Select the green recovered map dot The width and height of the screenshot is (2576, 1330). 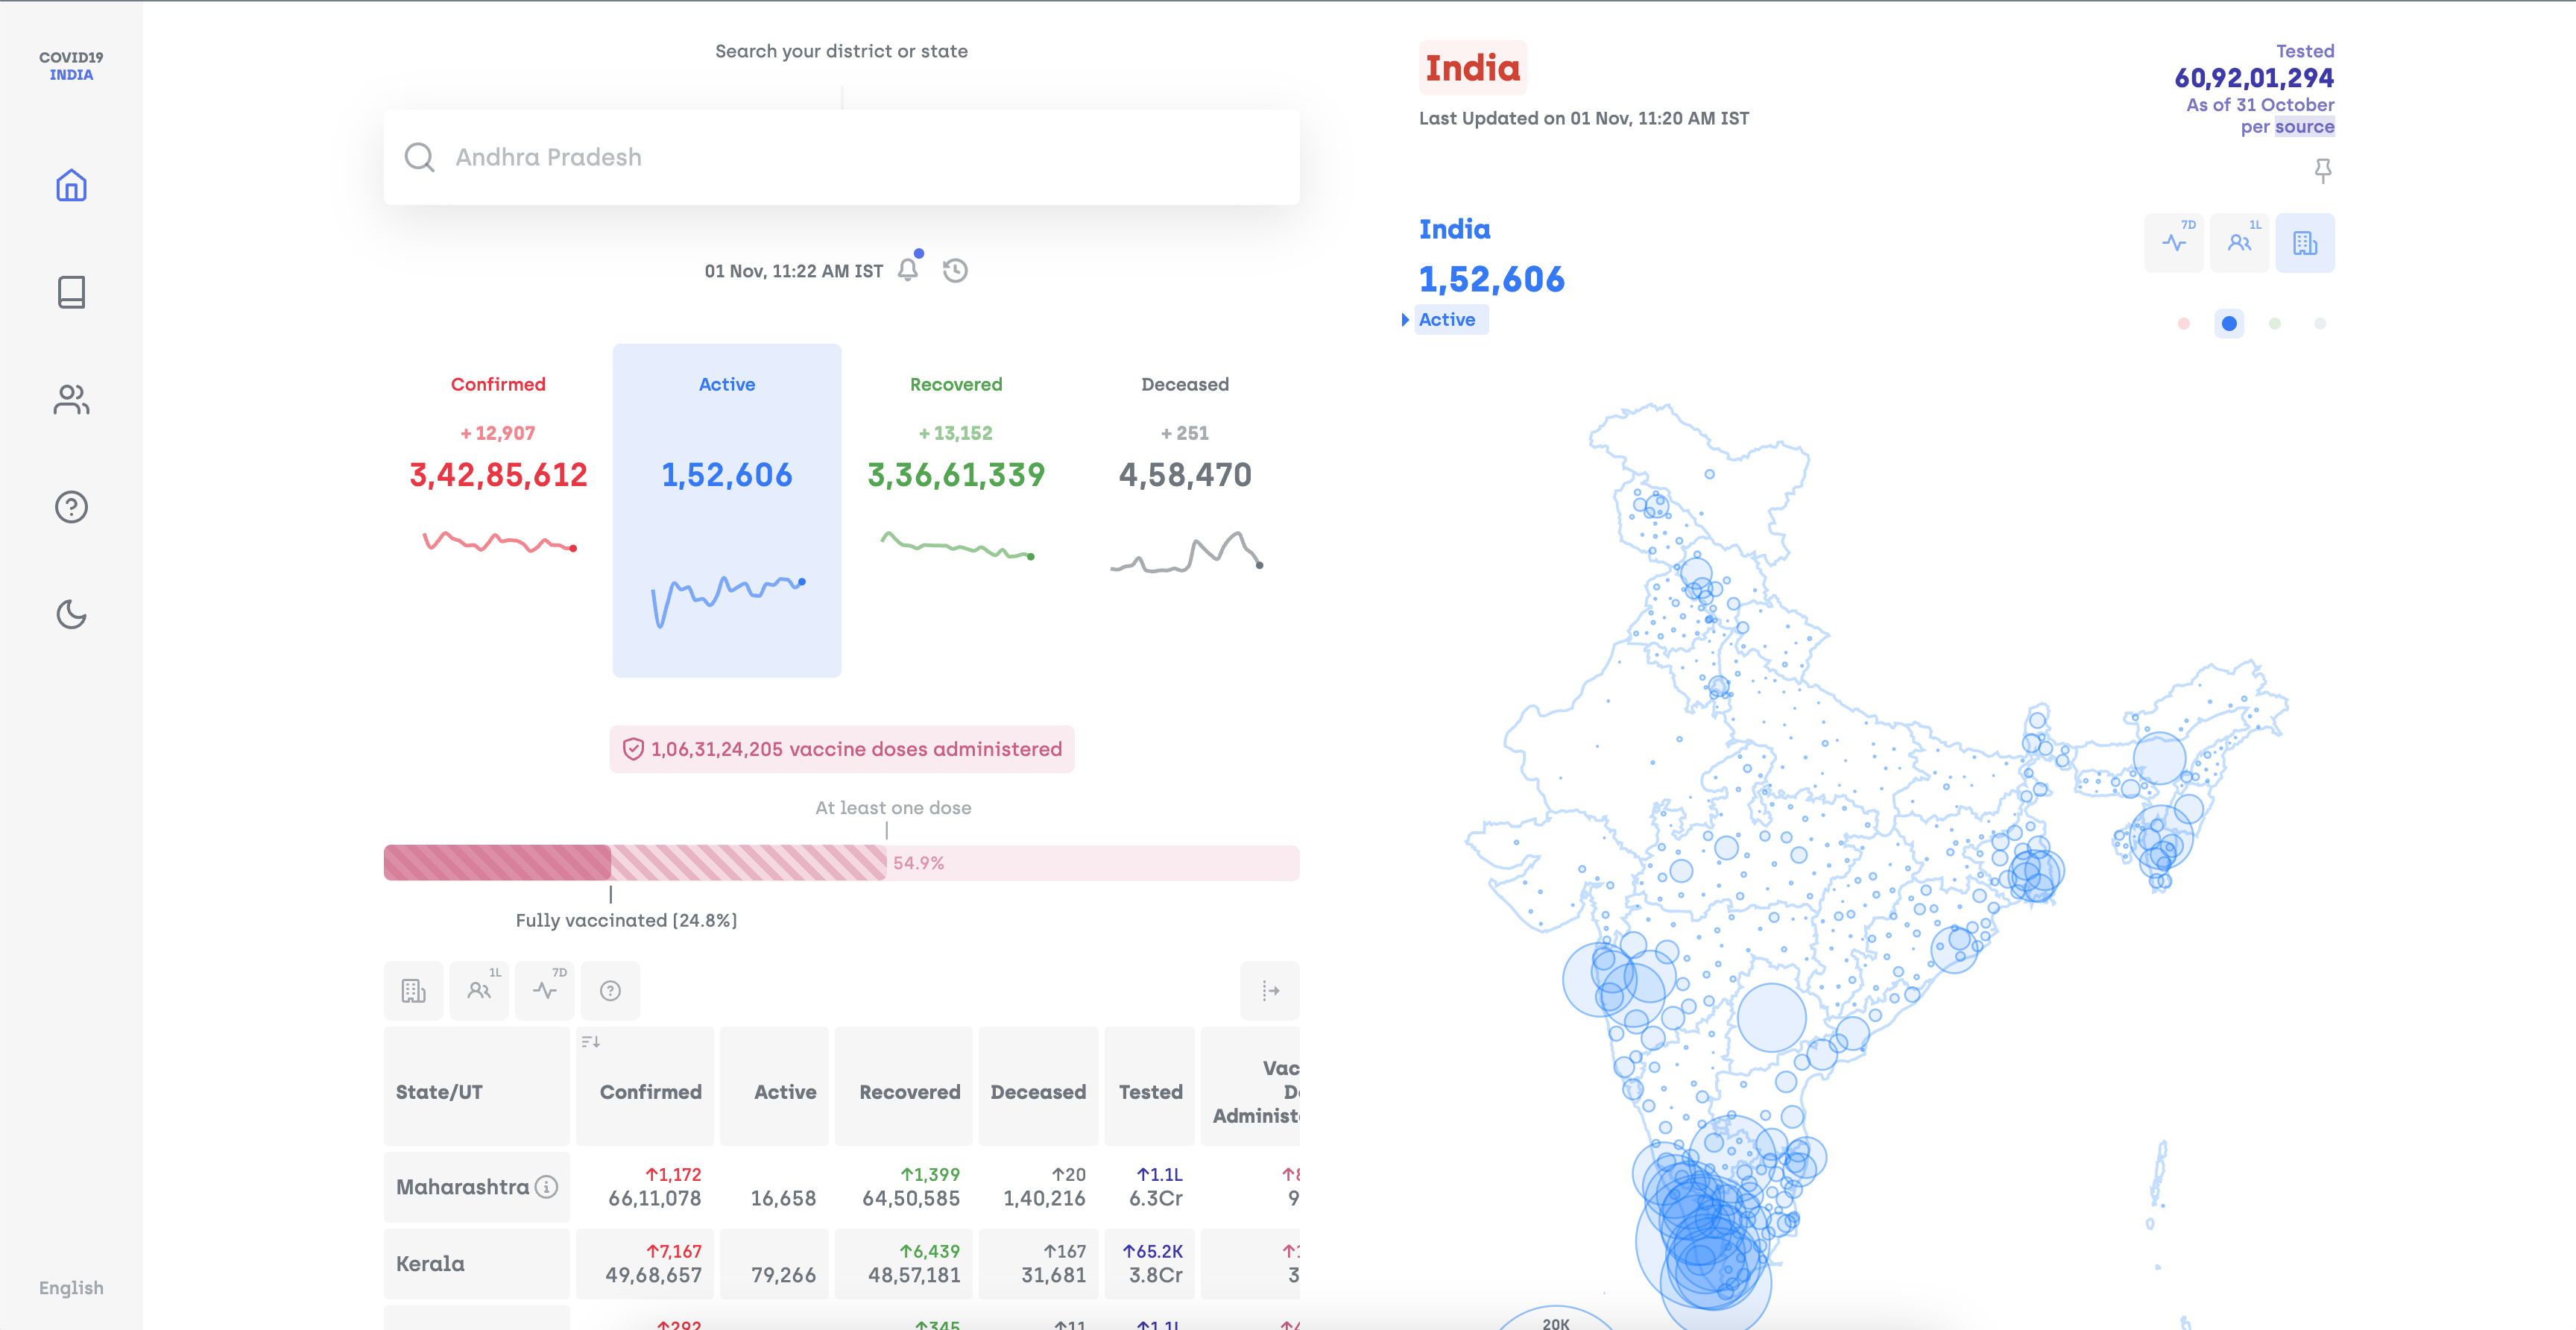point(2275,323)
